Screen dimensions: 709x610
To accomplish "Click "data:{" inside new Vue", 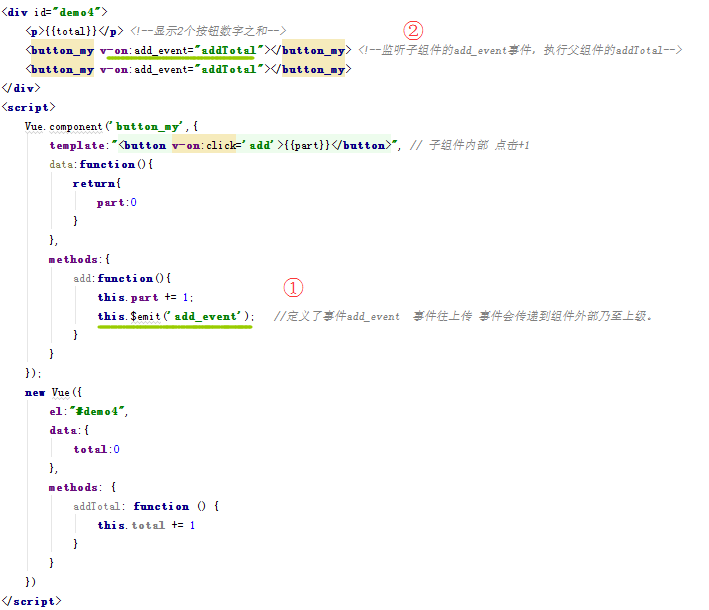I will 69,430.
